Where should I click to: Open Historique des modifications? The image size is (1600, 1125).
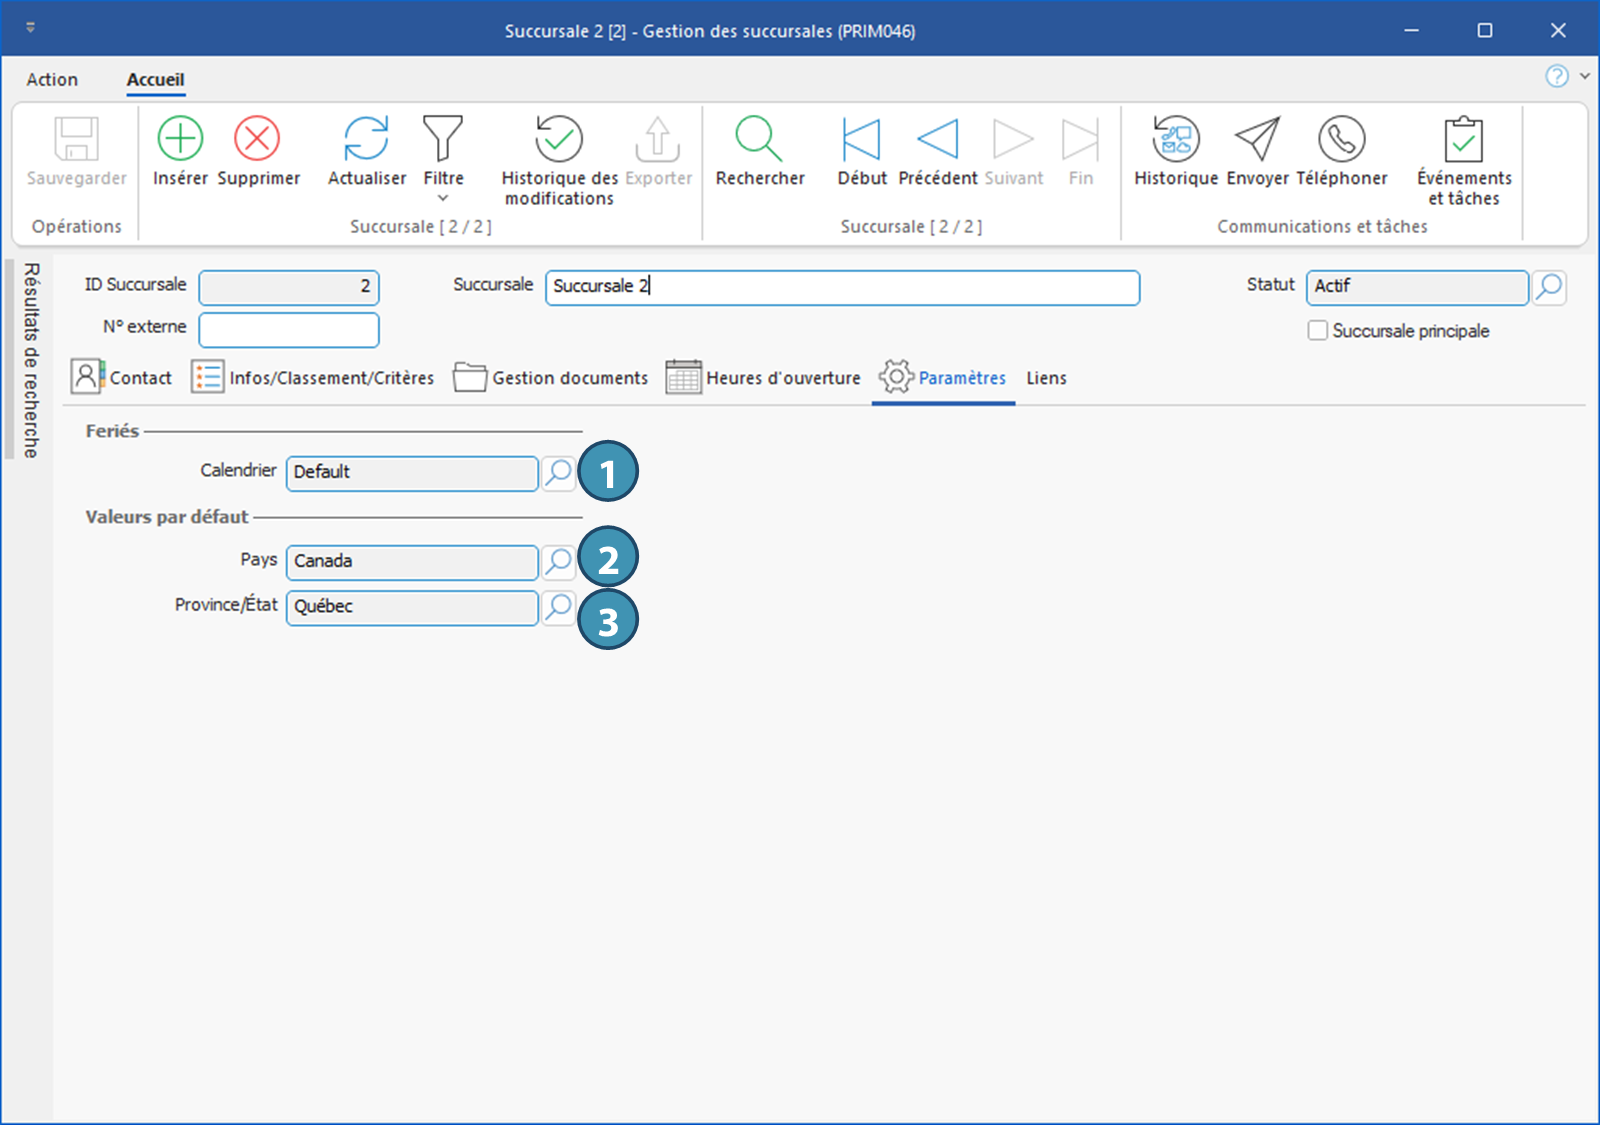point(558,139)
